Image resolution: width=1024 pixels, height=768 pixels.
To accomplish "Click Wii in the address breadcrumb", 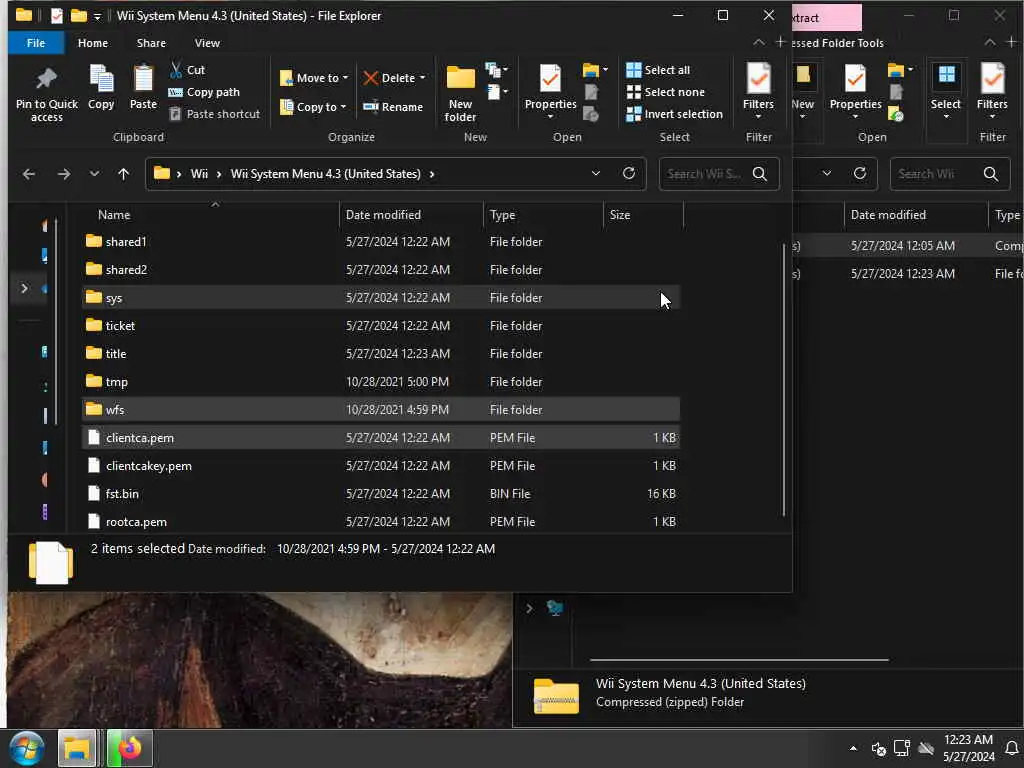I will click(x=199, y=174).
